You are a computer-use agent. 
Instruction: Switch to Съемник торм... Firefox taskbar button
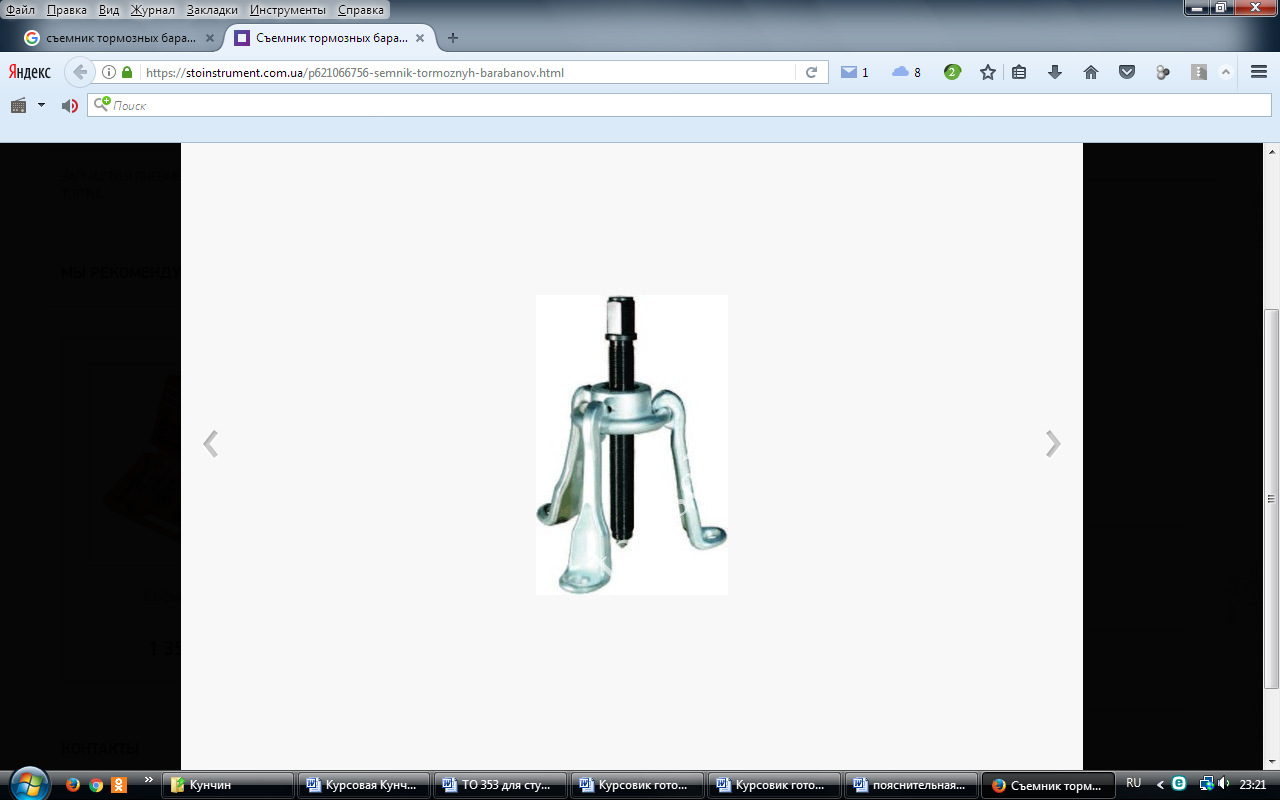[x=1048, y=785]
